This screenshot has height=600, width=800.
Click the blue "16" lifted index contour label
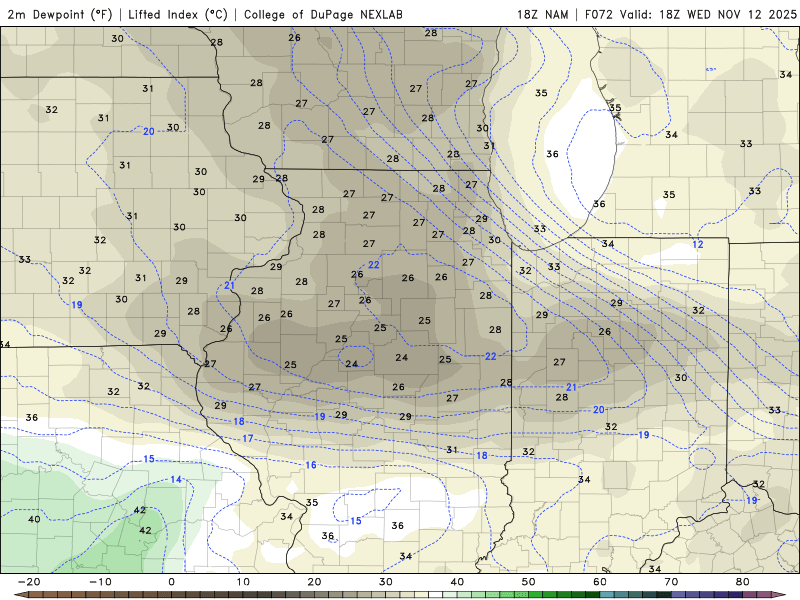pyautogui.click(x=311, y=465)
